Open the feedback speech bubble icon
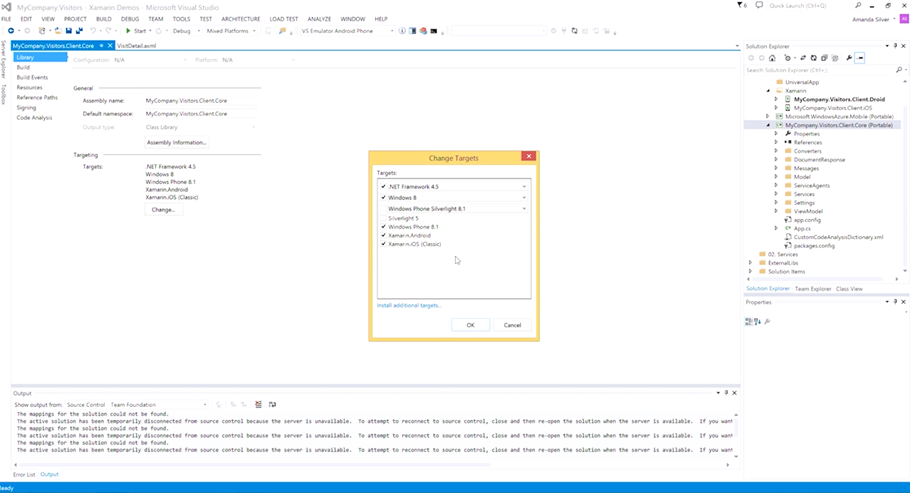 click(759, 5)
